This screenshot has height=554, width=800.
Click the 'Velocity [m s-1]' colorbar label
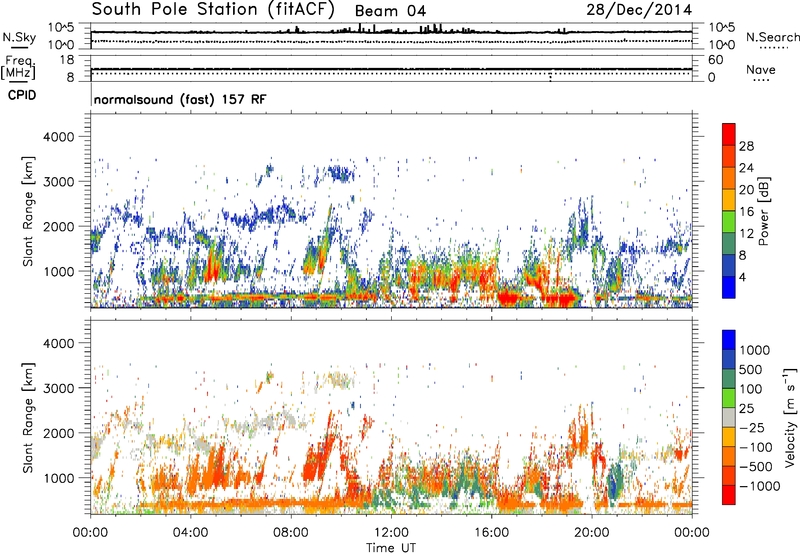point(791,418)
